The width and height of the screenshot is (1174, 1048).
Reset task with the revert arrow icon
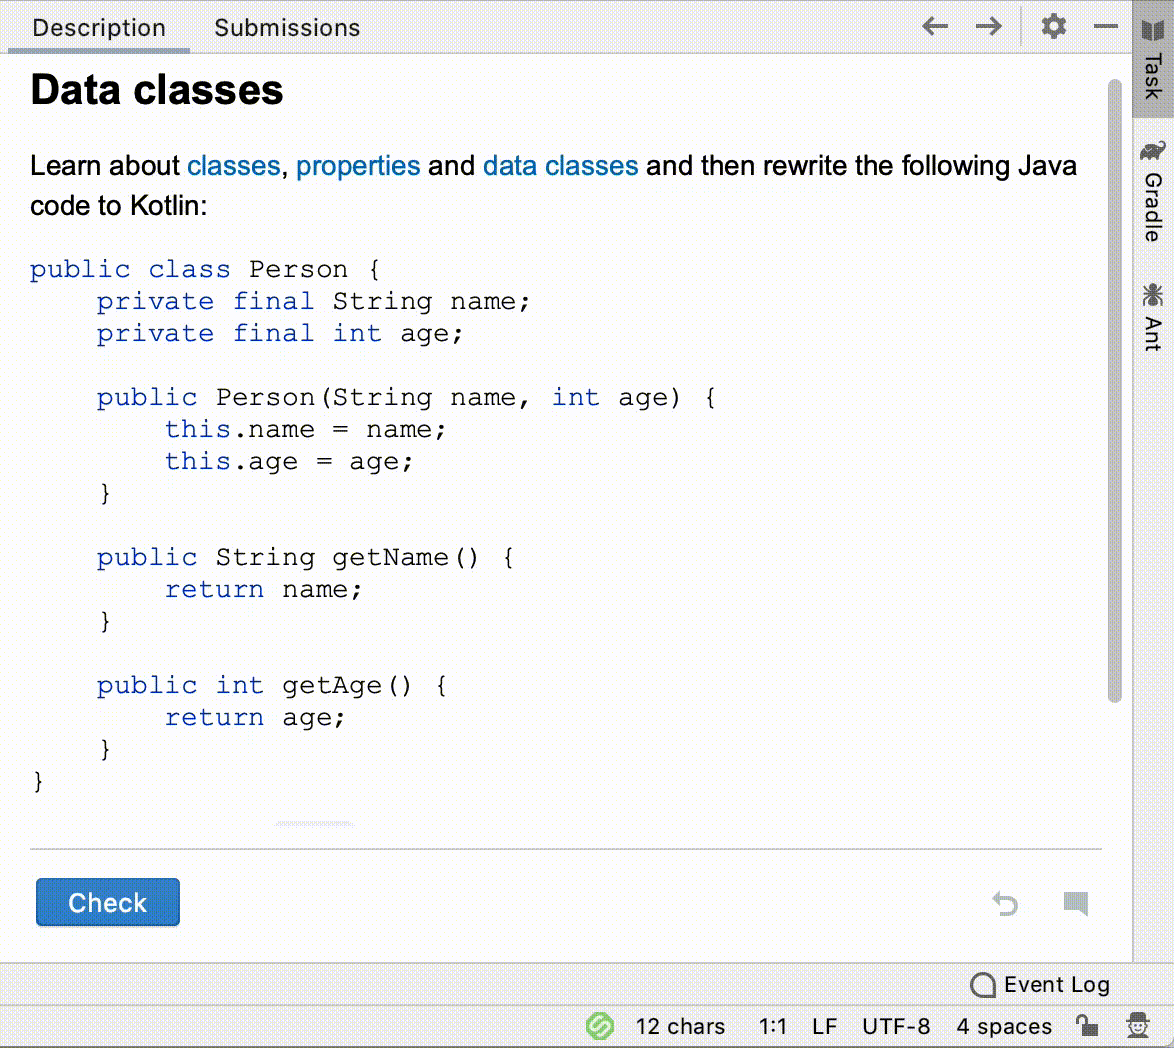tap(1005, 904)
